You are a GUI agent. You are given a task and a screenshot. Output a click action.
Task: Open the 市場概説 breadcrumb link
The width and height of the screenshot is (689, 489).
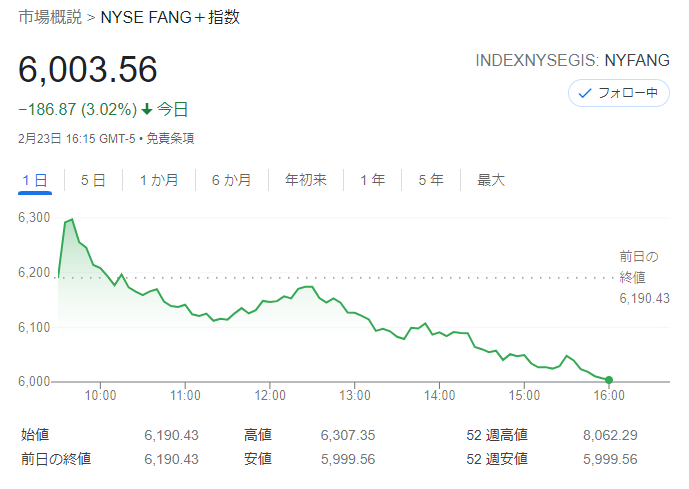point(50,17)
